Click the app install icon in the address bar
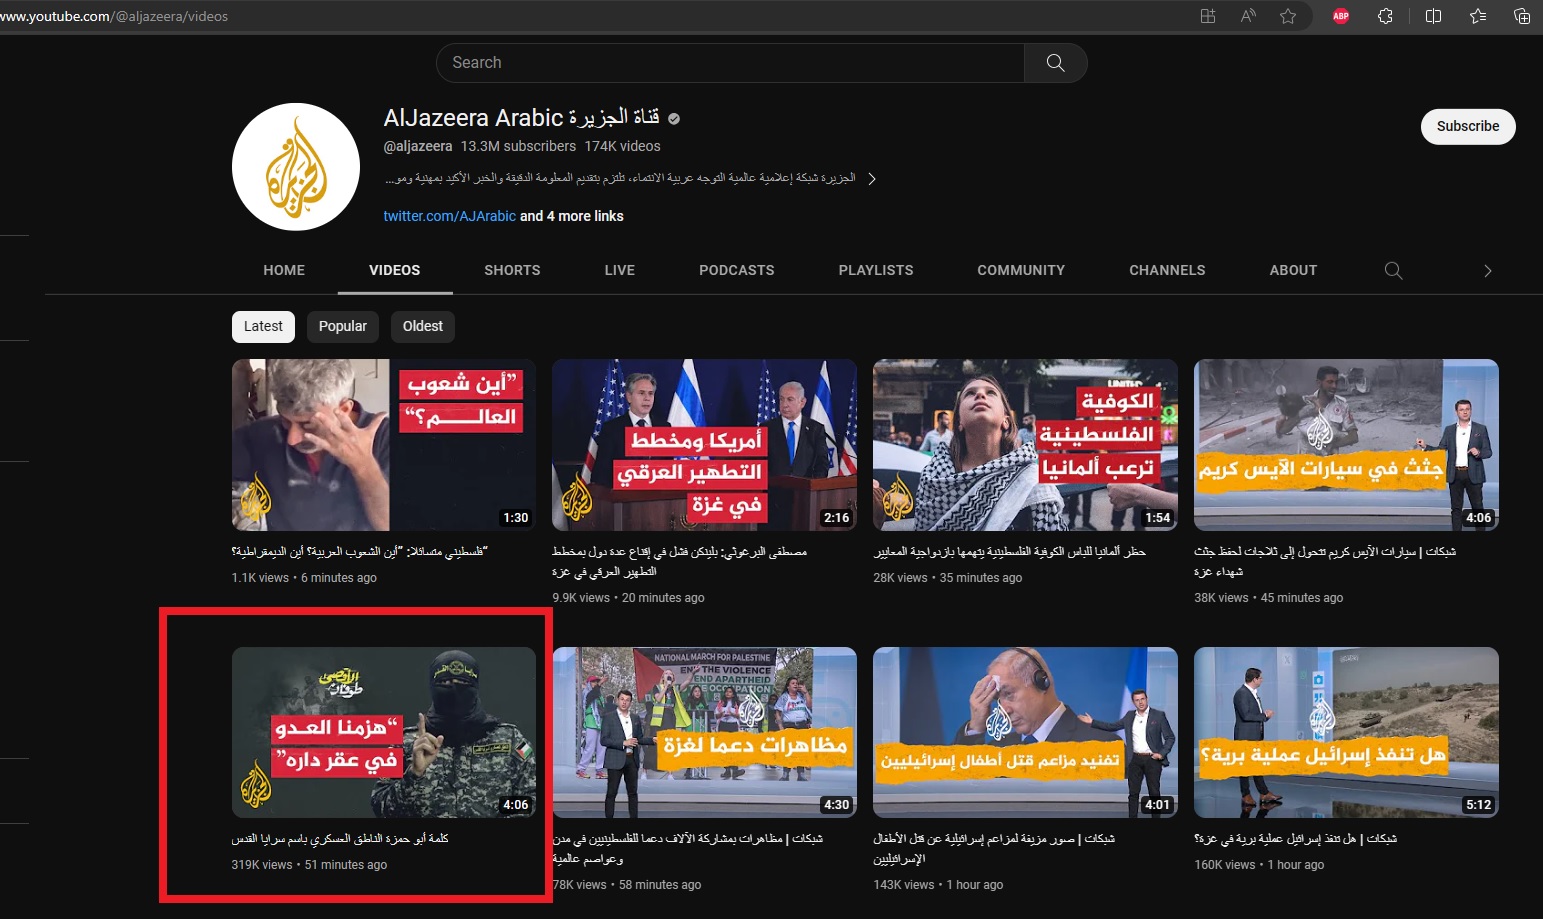The image size is (1543, 919). (1208, 16)
